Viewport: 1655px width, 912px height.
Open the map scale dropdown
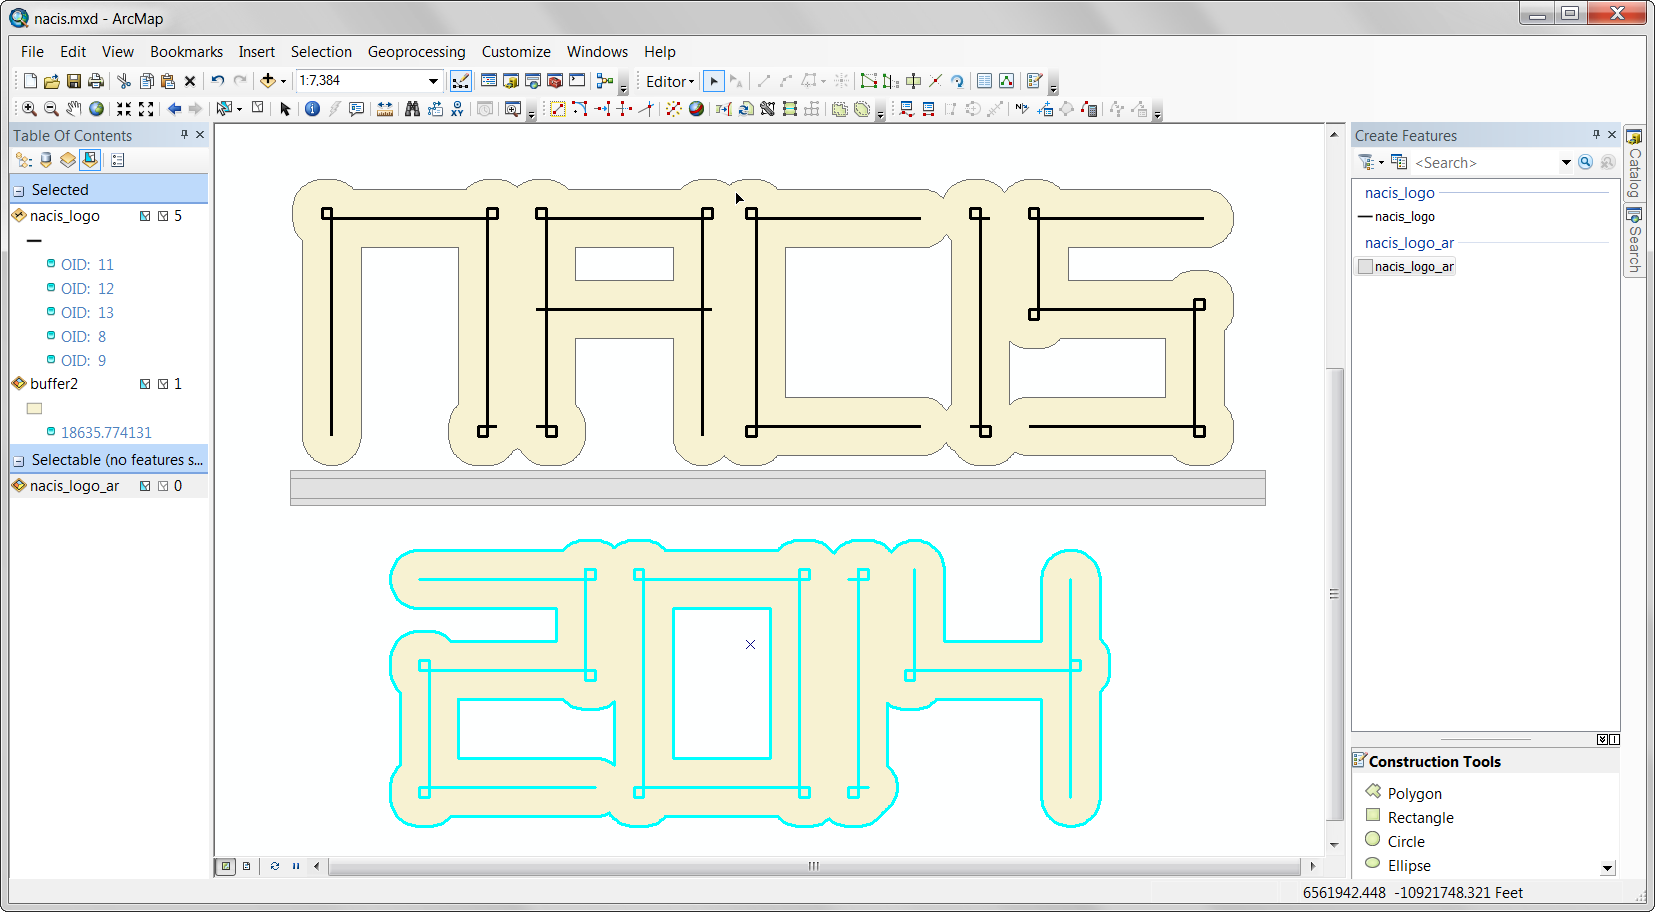[x=433, y=81]
